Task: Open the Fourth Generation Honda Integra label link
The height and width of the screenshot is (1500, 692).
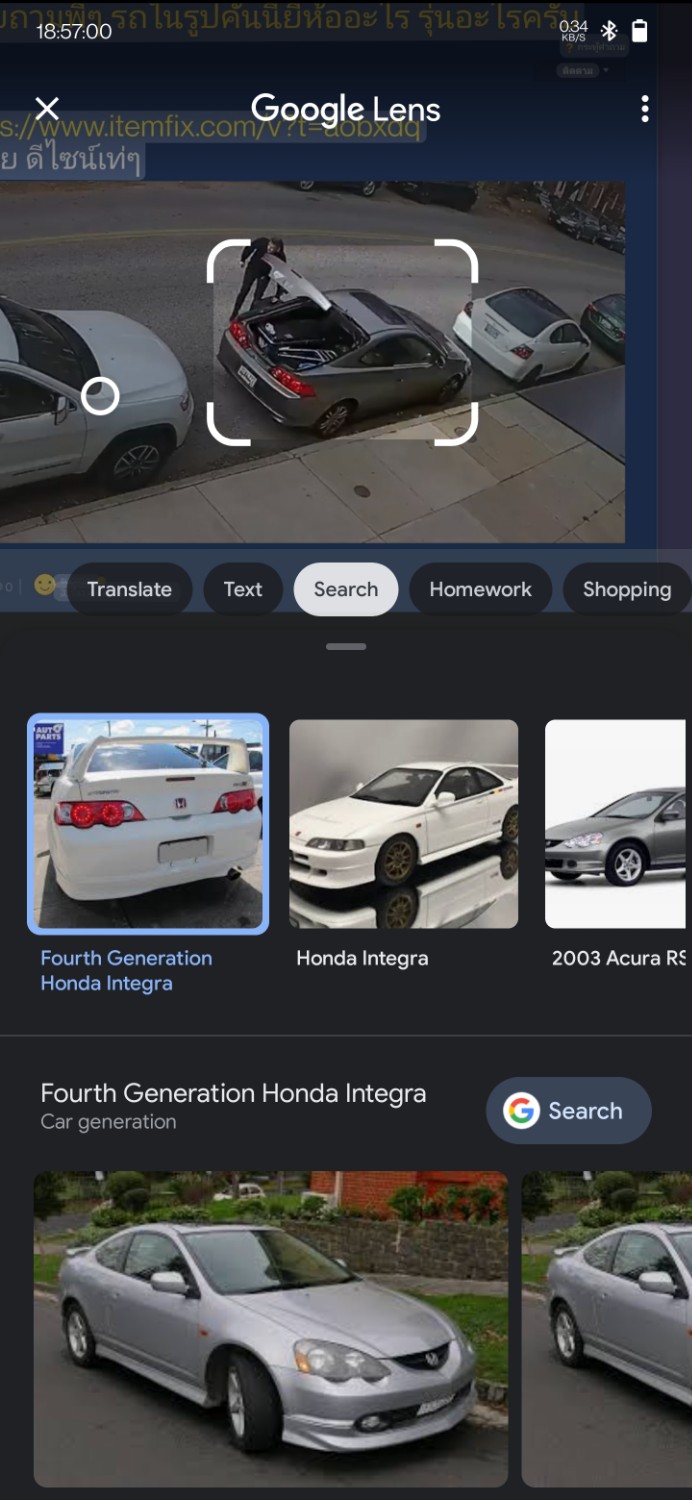Action: pos(126,970)
